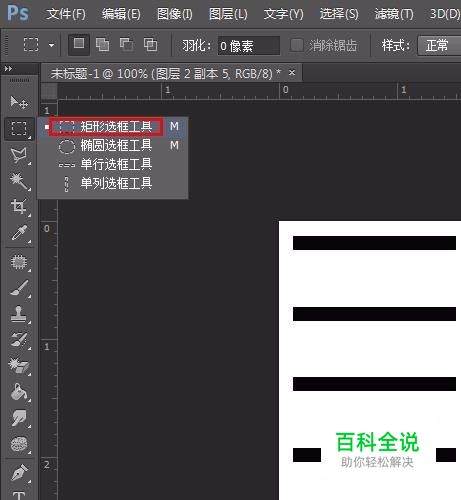Screen dimensions: 461x500
Task: Open the 样式 style dropdown
Action: coord(439,46)
